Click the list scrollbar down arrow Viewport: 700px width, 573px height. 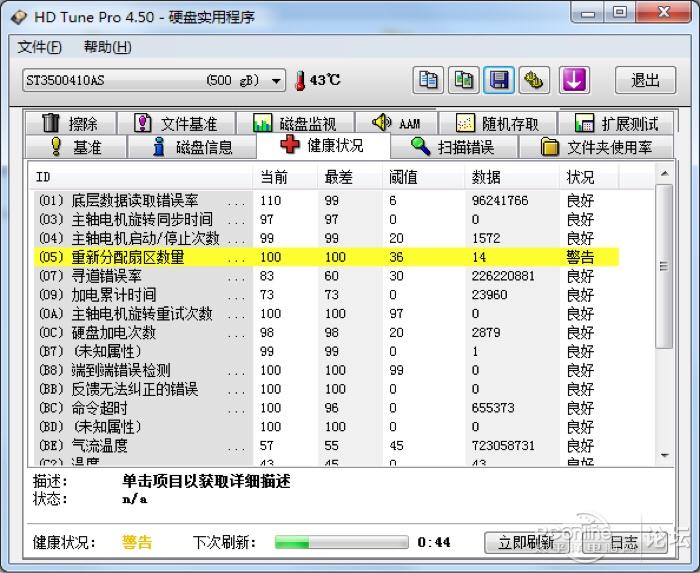pyautogui.click(x=665, y=456)
